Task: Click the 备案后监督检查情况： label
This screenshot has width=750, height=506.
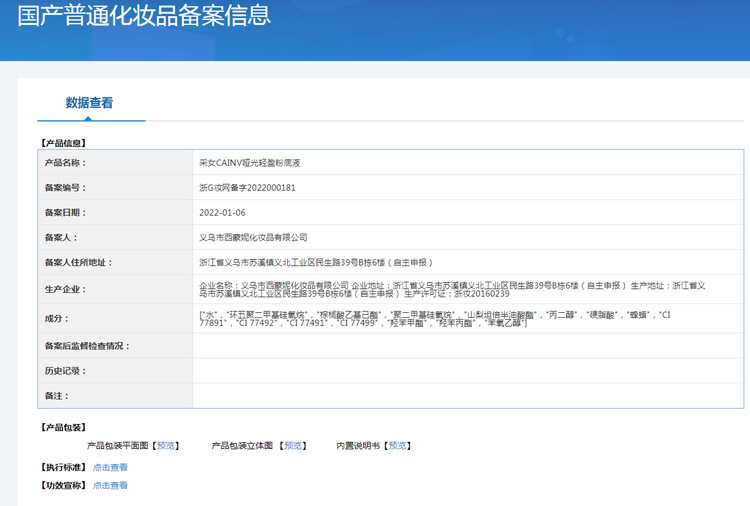Action: 88,346
